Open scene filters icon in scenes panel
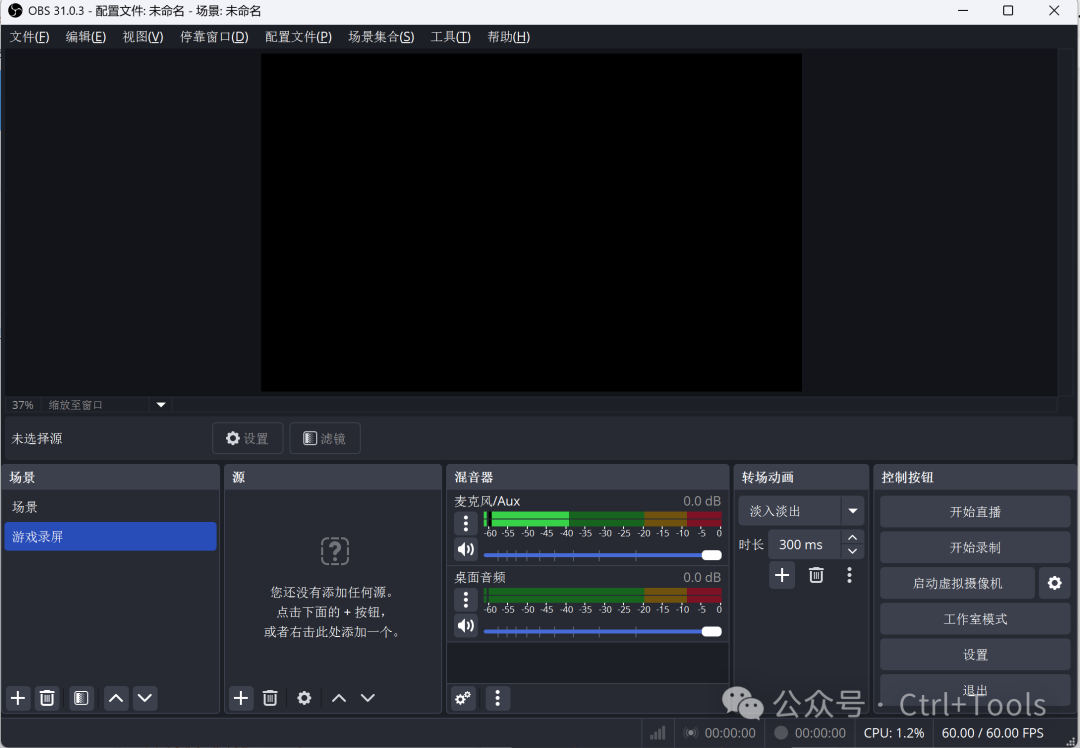This screenshot has width=1080, height=748. (82, 698)
